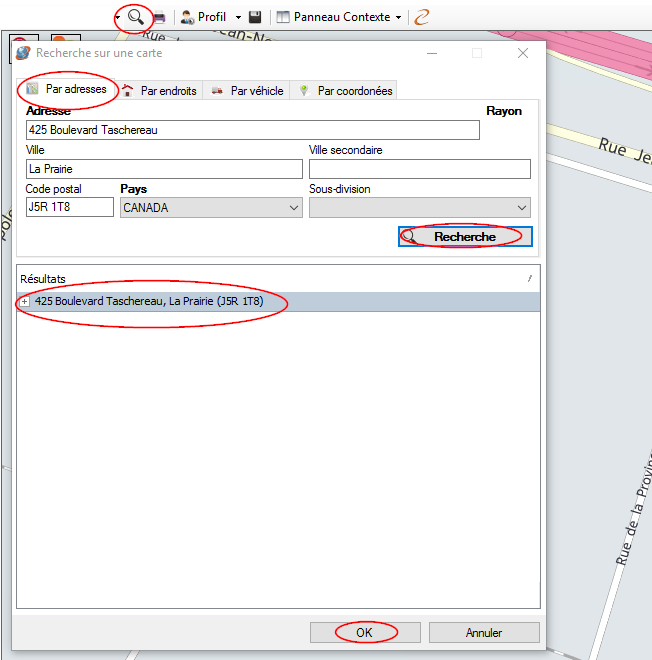This screenshot has width=652, height=660.
Task: Expand the 425 Boulevard Taschereau result
Action: click(x=25, y=302)
